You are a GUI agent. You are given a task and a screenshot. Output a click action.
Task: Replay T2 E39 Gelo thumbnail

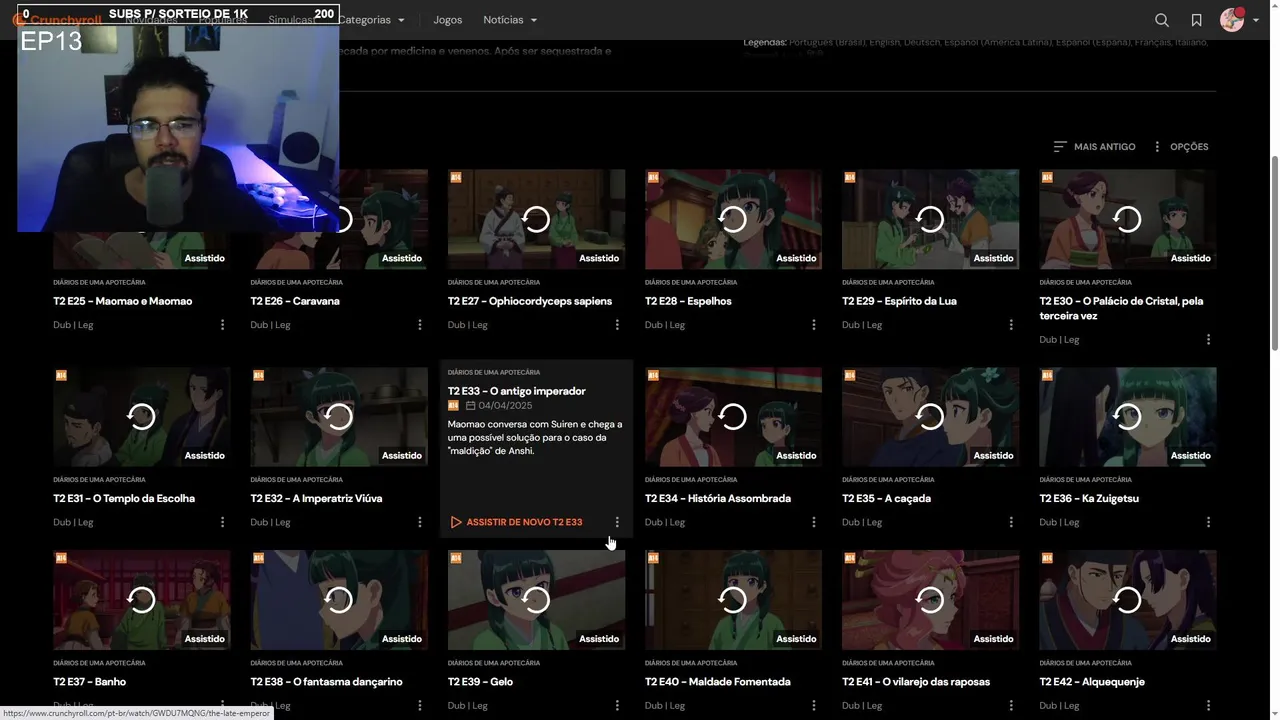pyautogui.click(x=536, y=599)
